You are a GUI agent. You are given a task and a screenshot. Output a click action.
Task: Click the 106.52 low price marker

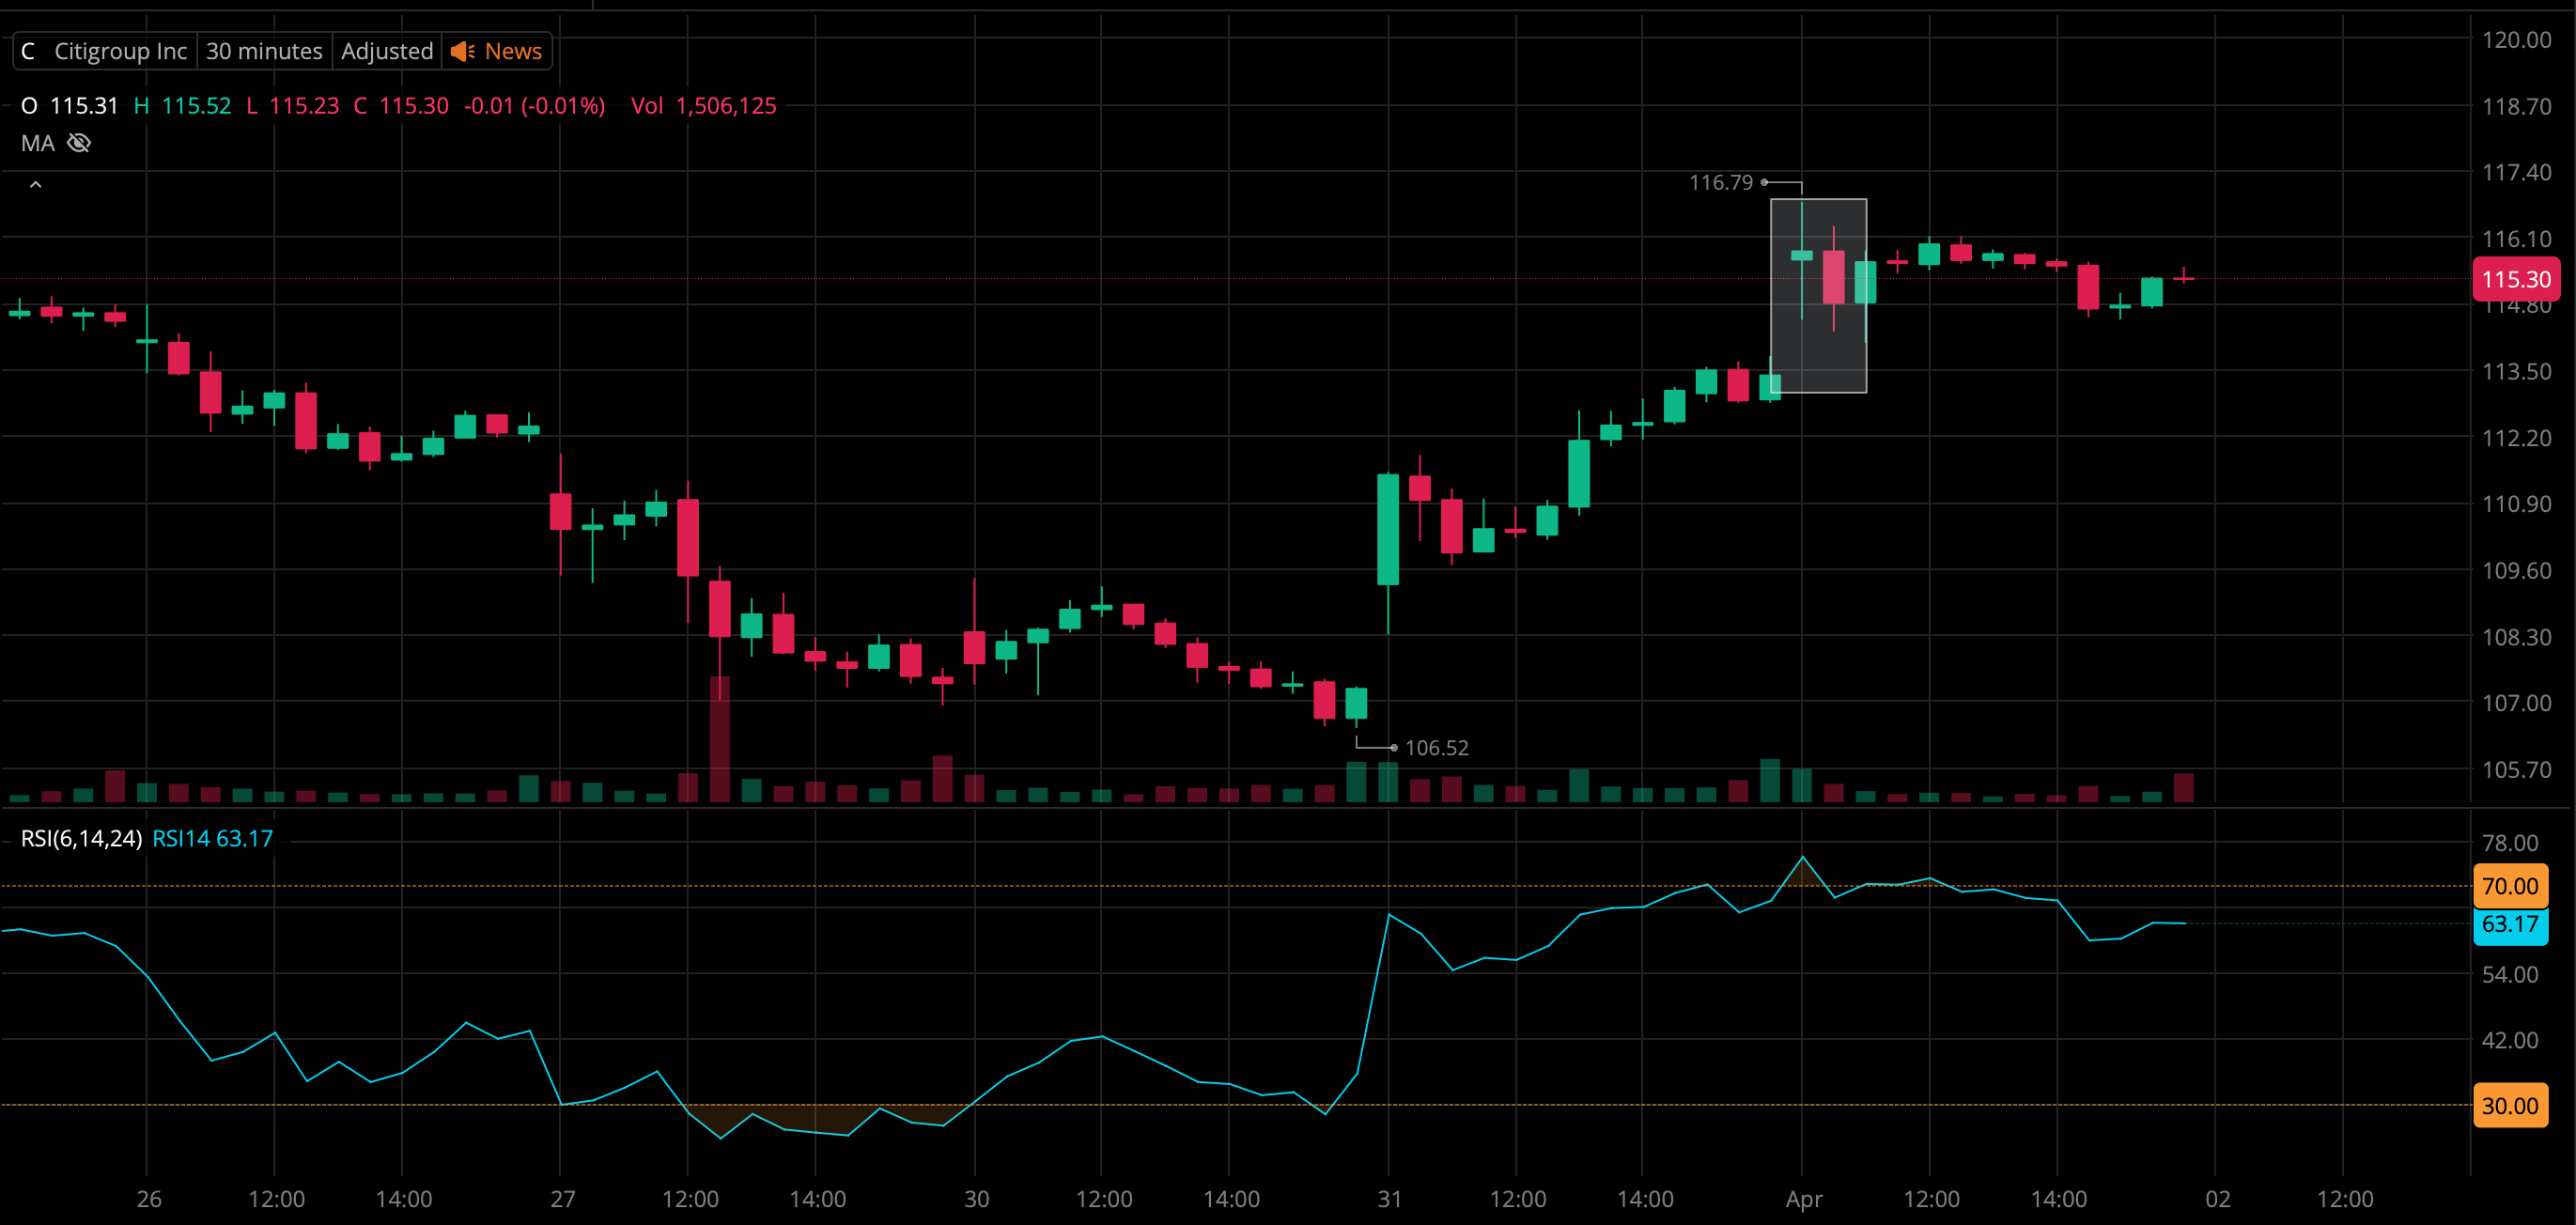1436,748
